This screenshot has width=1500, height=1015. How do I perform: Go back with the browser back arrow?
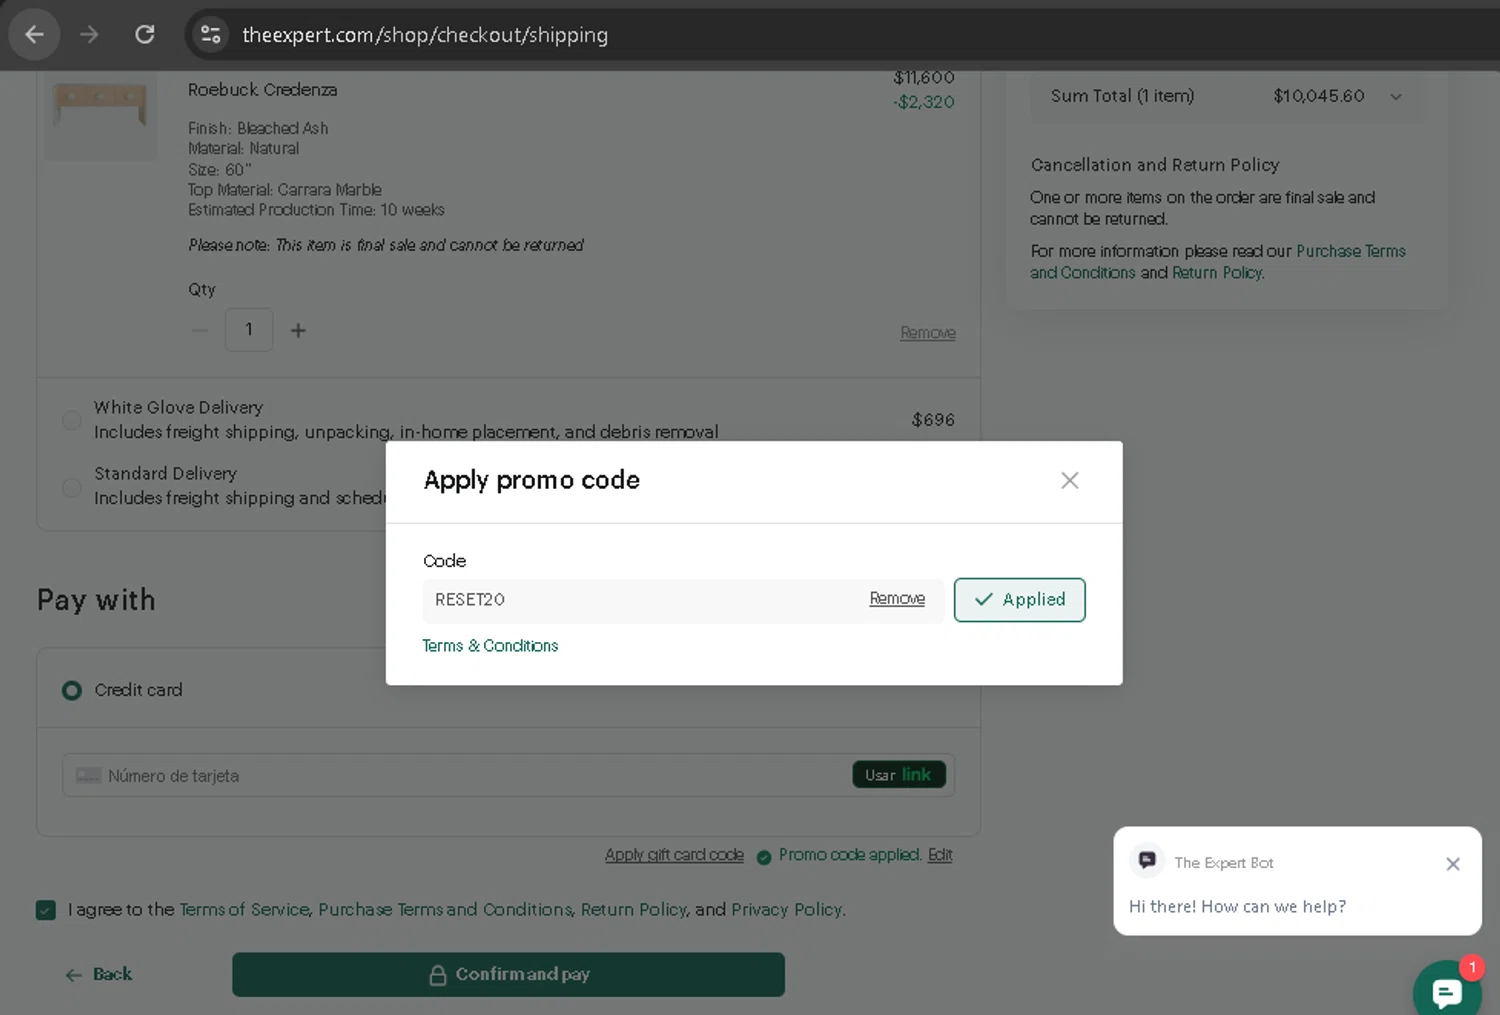35,35
